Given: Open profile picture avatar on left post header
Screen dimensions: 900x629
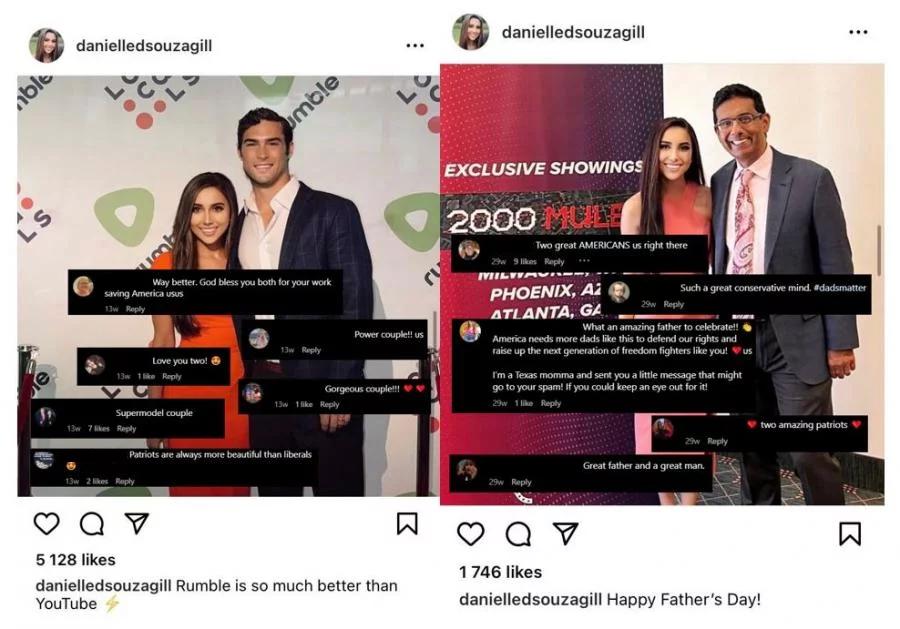Looking at the screenshot, I should 46,45.
